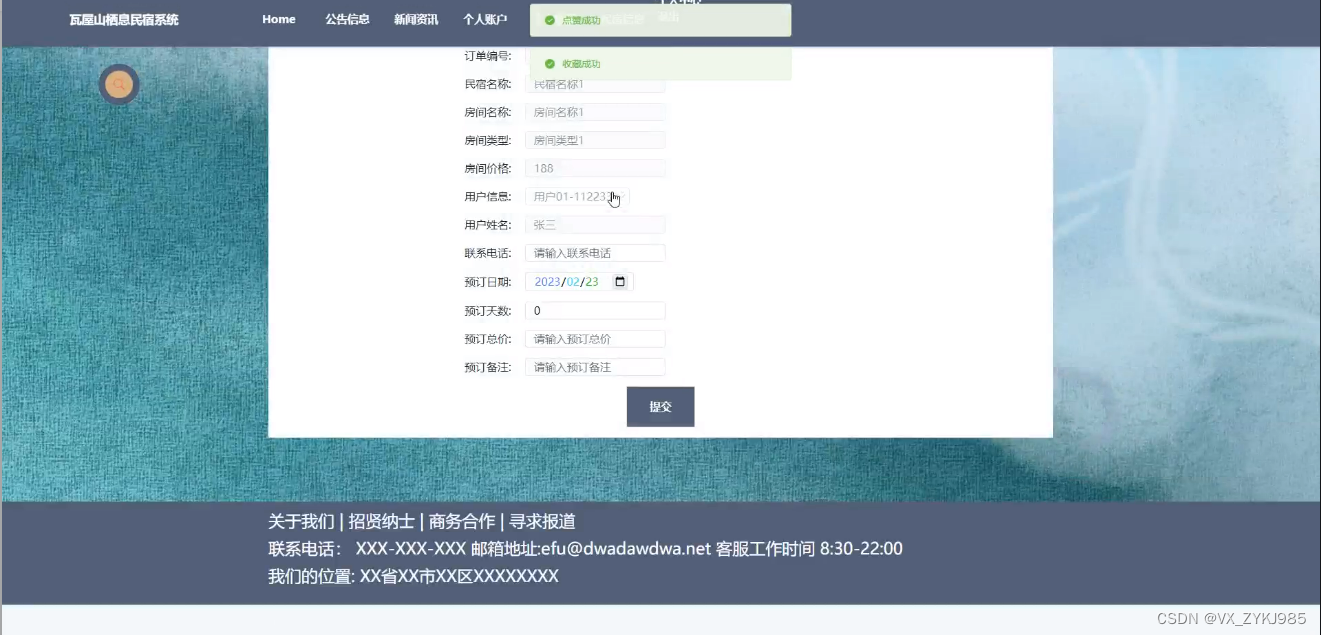Click the 我们的位置 address line
1321x635 pixels.
[x=413, y=576]
